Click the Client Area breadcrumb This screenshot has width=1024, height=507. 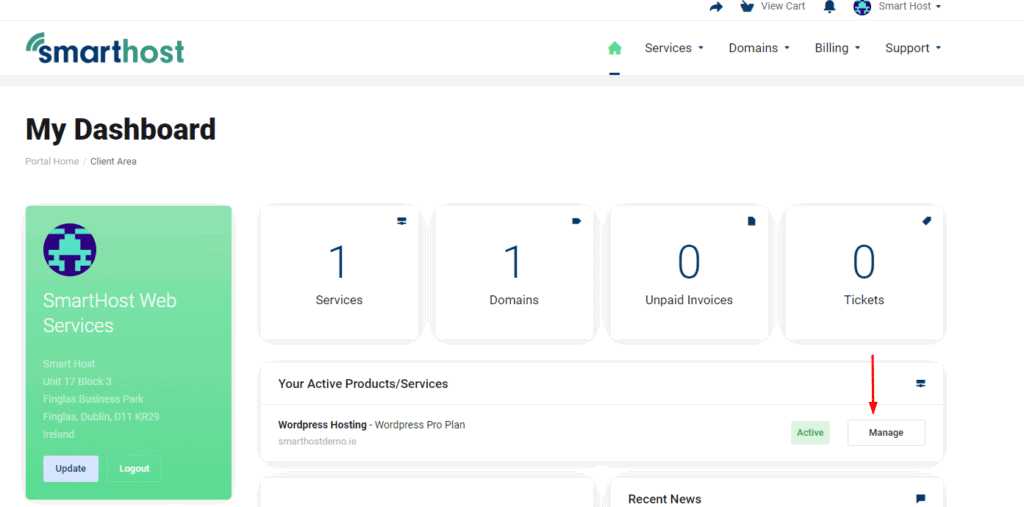point(114,161)
